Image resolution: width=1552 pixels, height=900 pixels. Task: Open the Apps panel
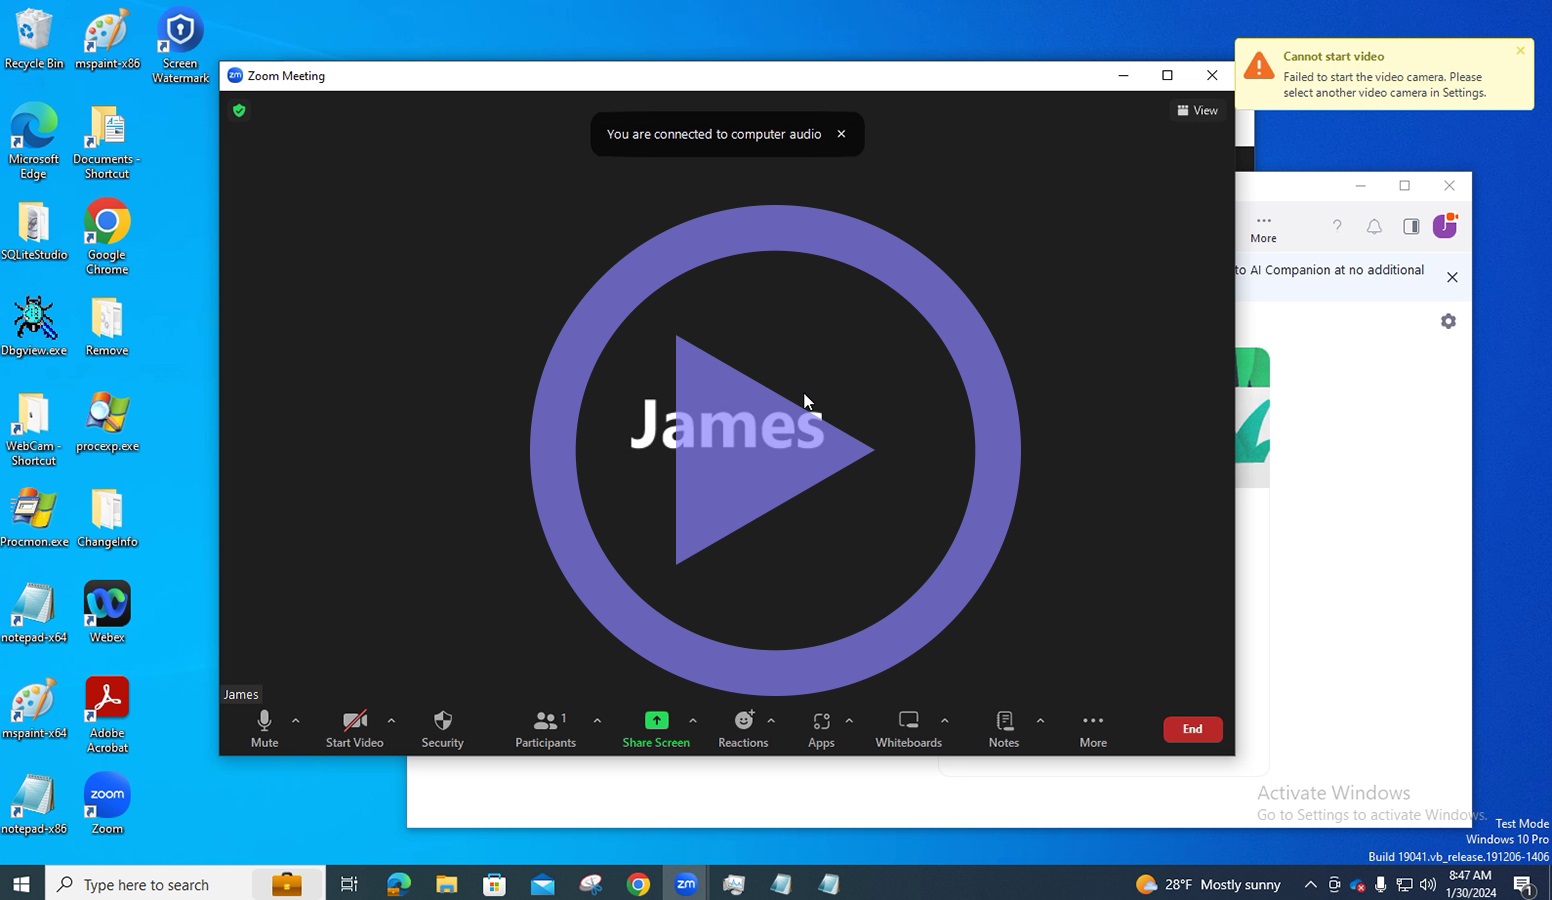821,728
